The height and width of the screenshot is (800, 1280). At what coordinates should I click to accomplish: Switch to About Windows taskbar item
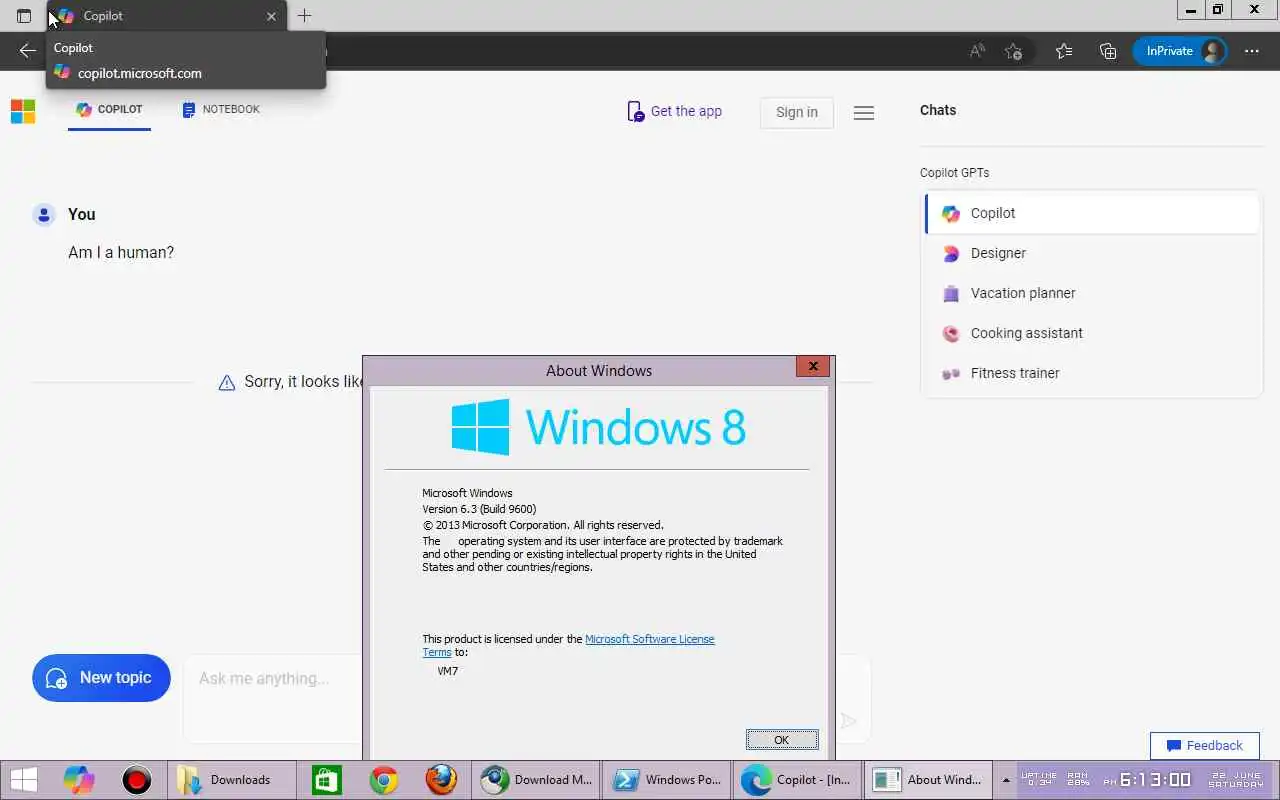coord(928,780)
